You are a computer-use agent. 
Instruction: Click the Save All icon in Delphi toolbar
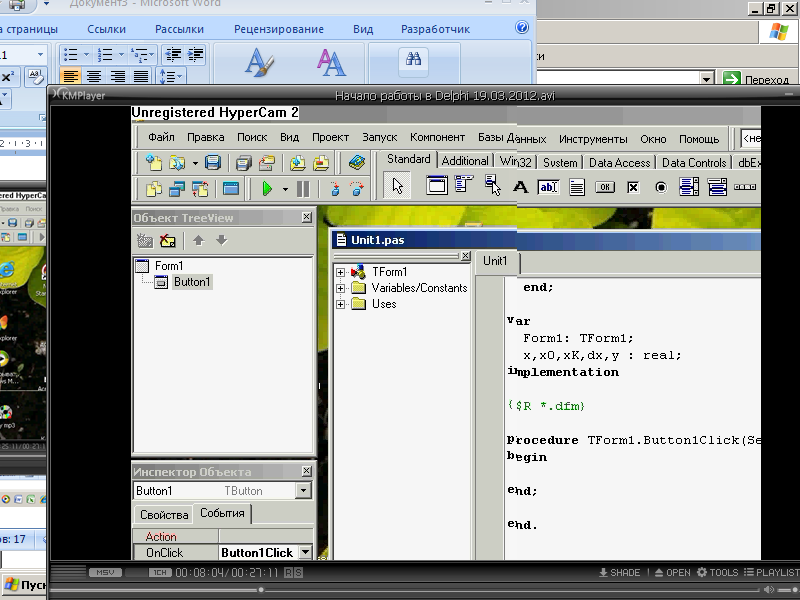(x=243, y=163)
